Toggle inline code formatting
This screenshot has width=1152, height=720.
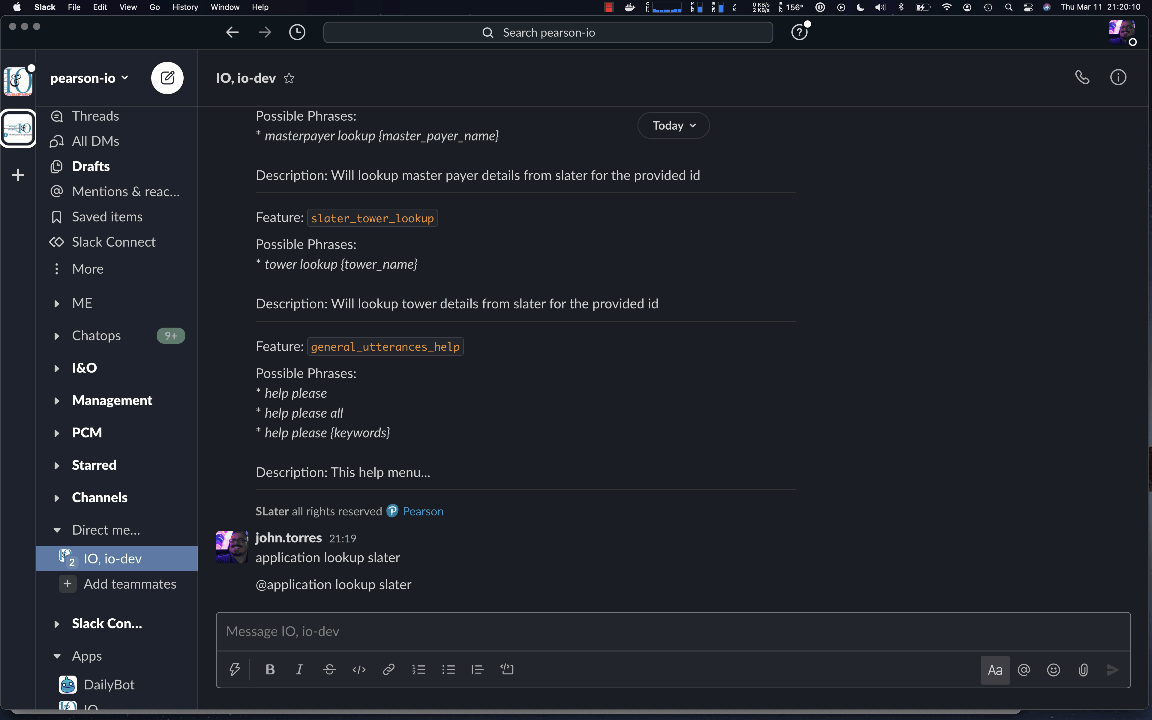click(359, 669)
